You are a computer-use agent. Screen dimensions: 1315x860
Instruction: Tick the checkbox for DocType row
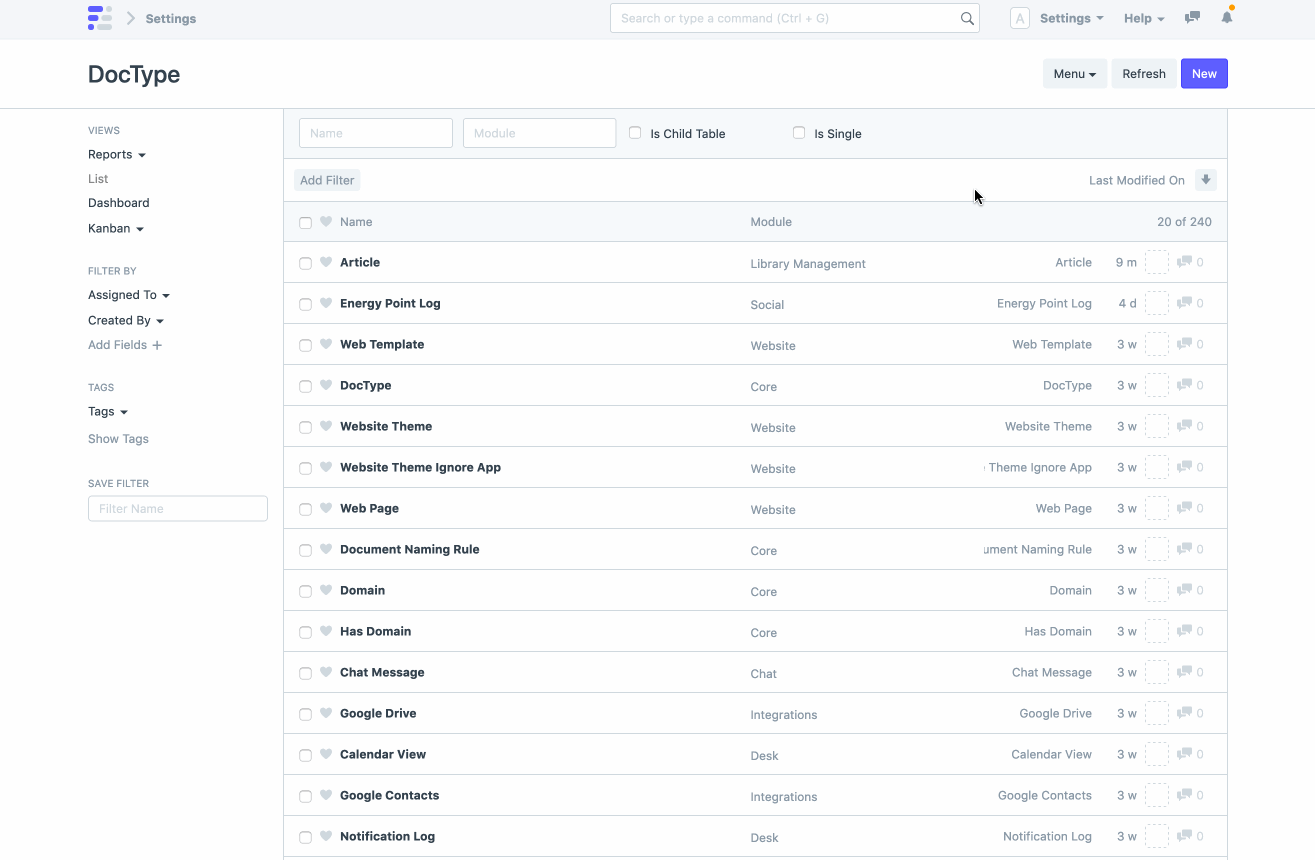coord(306,386)
